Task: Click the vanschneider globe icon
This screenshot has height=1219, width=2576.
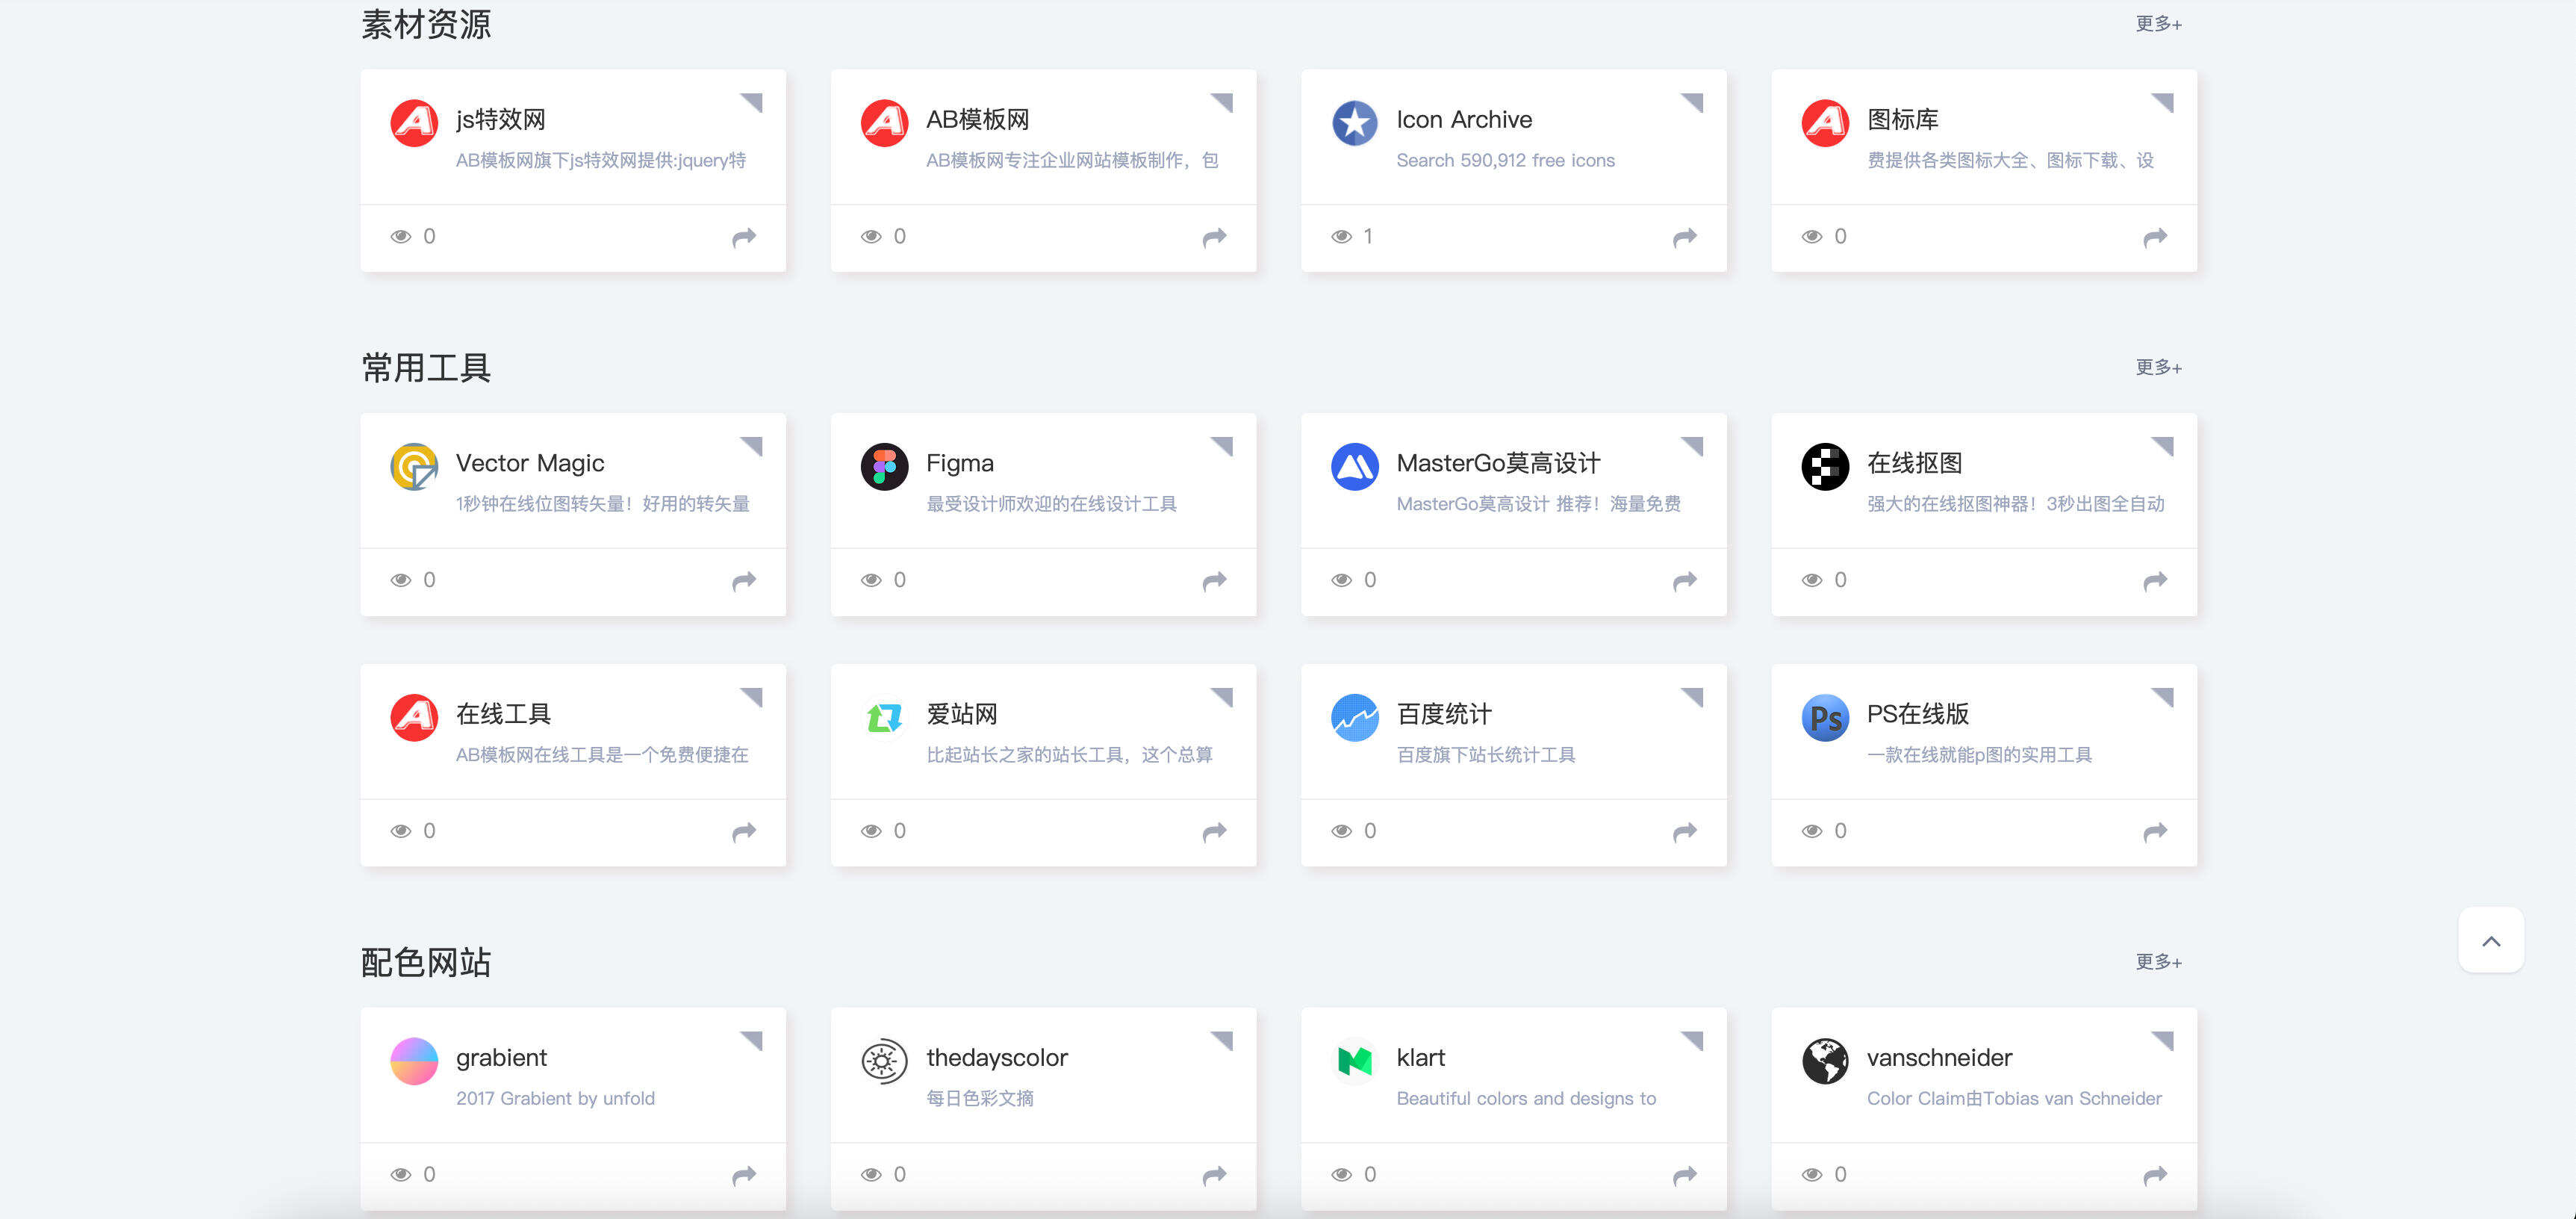Action: click(1825, 1061)
